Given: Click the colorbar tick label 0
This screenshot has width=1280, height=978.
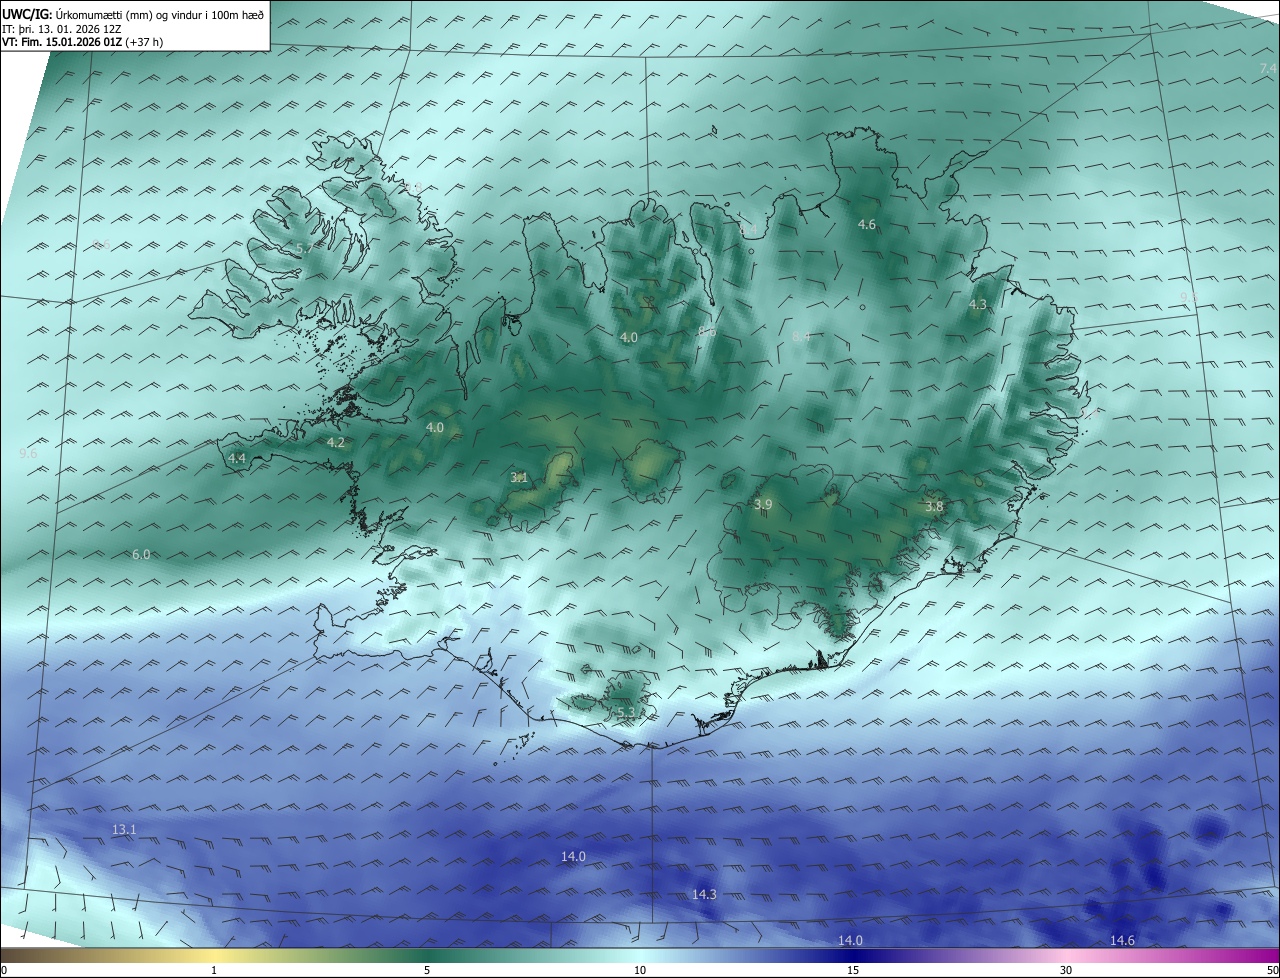Looking at the screenshot, I should pyautogui.click(x=4, y=971).
